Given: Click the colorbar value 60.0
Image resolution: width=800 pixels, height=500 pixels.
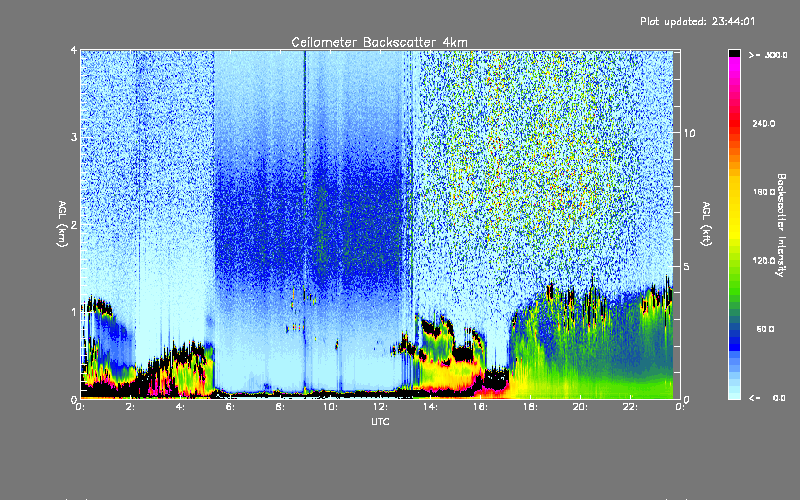Looking at the screenshot, I should (765, 329).
